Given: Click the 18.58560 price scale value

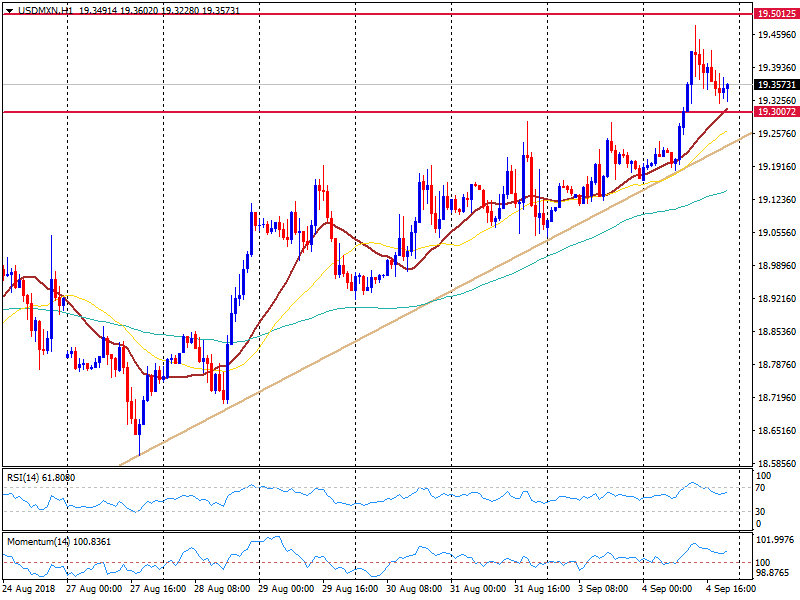Looking at the screenshot, I should point(776,464).
